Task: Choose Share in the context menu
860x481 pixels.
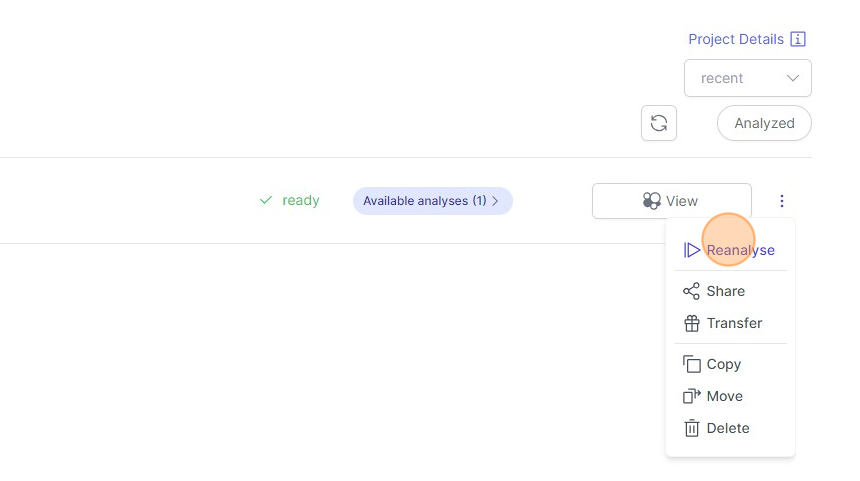Action: tap(725, 291)
